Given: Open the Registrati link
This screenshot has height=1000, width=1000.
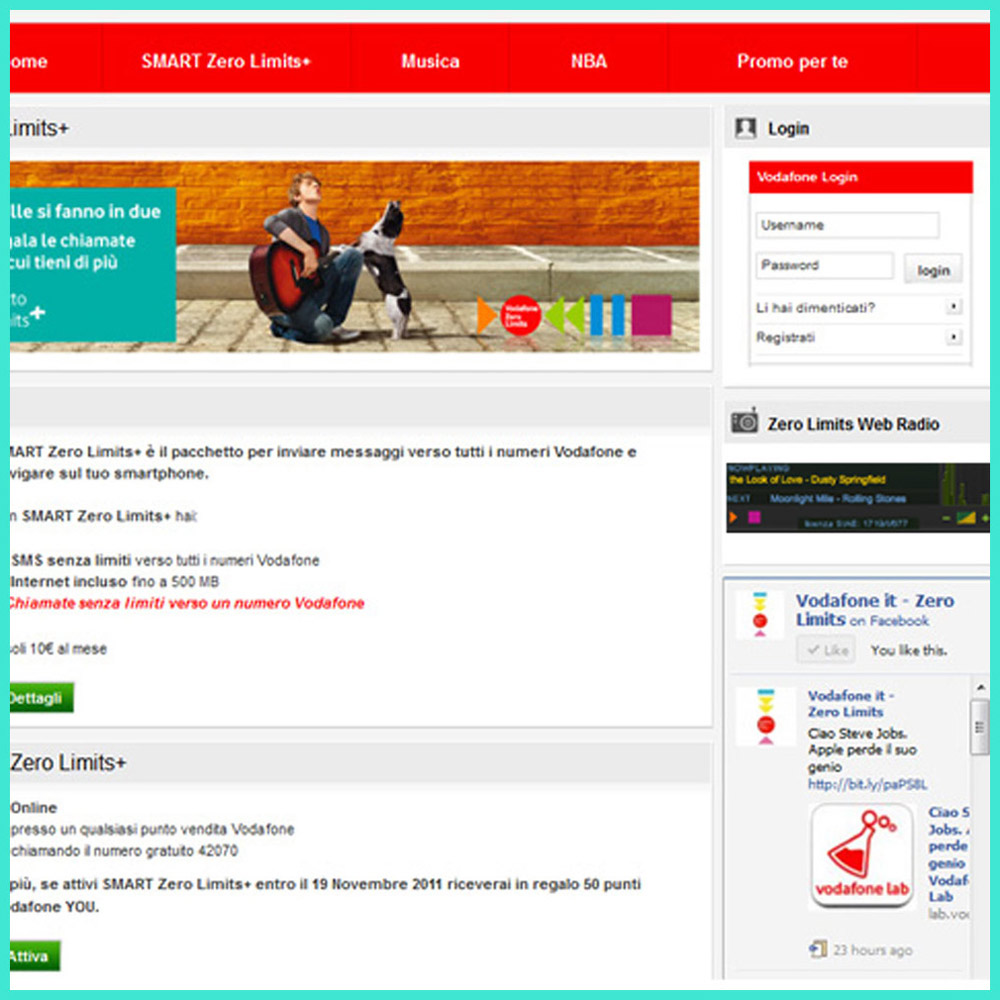Looking at the screenshot, I should click(785, 337).
